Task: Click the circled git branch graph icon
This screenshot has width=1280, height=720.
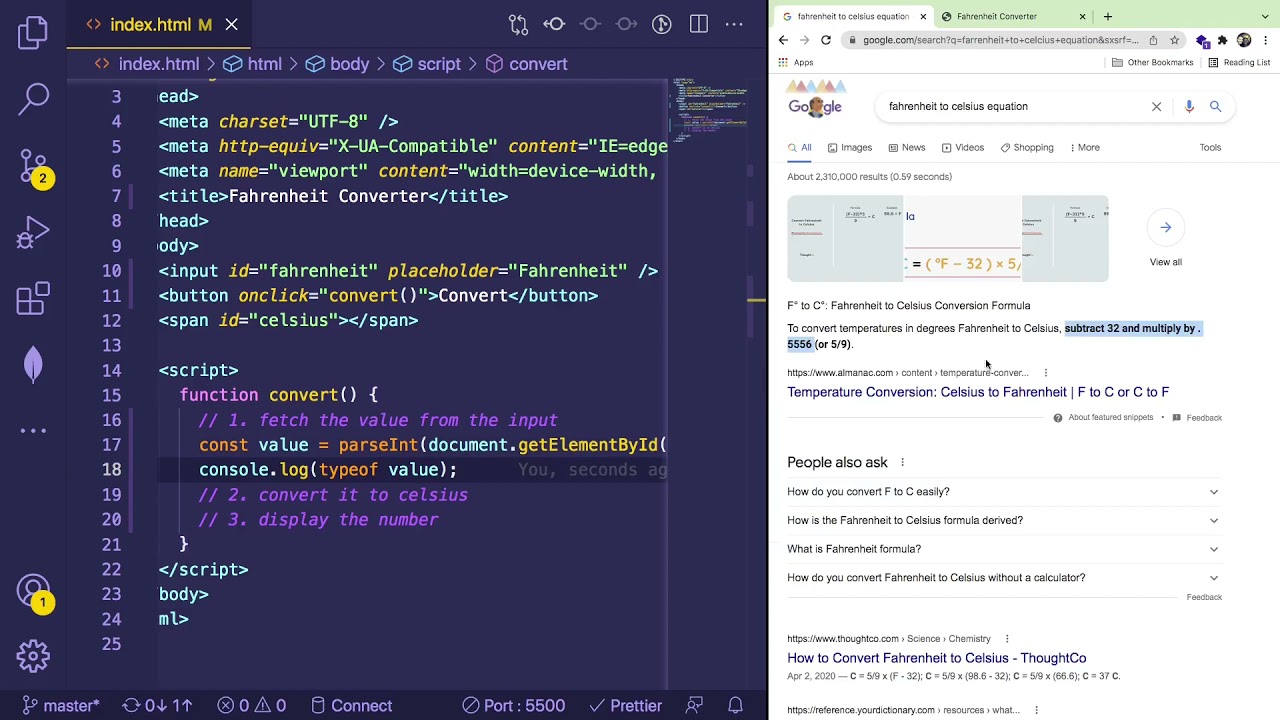Action: 662,24
